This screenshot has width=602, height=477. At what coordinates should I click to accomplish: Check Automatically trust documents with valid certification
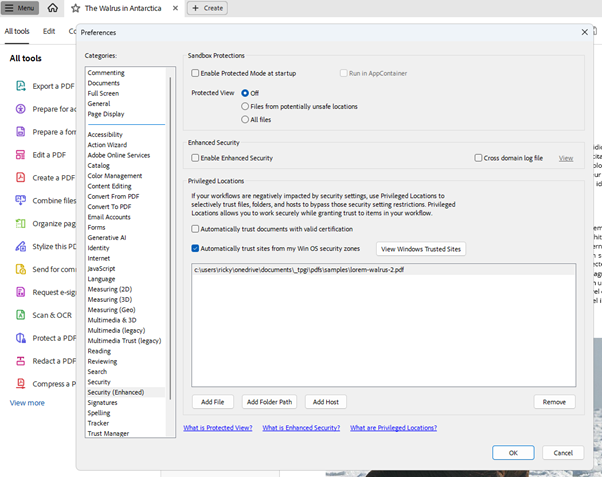pyautogui.click(x=195, y=229)
